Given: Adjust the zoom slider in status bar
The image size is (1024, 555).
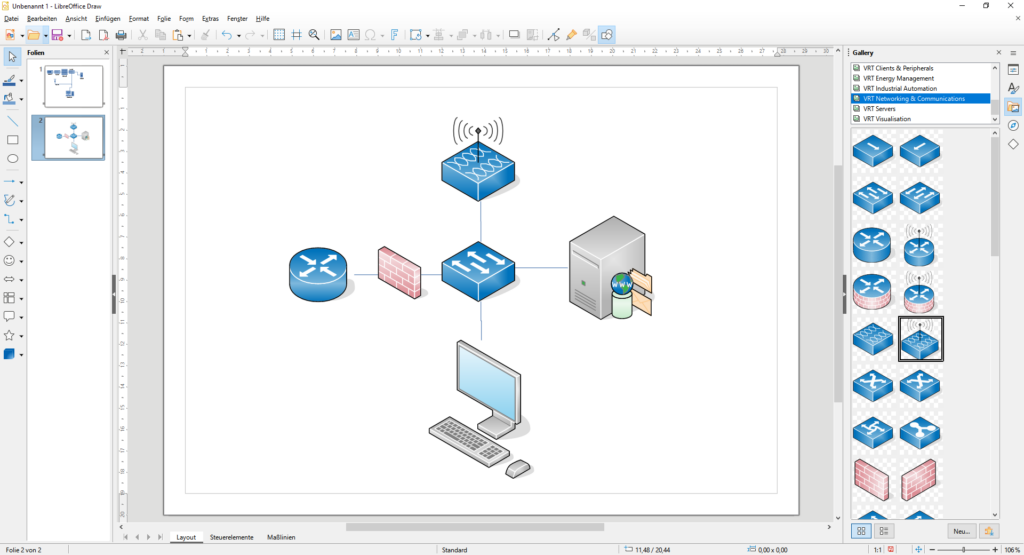Looking at the screenshot, I should coord(963,549).
